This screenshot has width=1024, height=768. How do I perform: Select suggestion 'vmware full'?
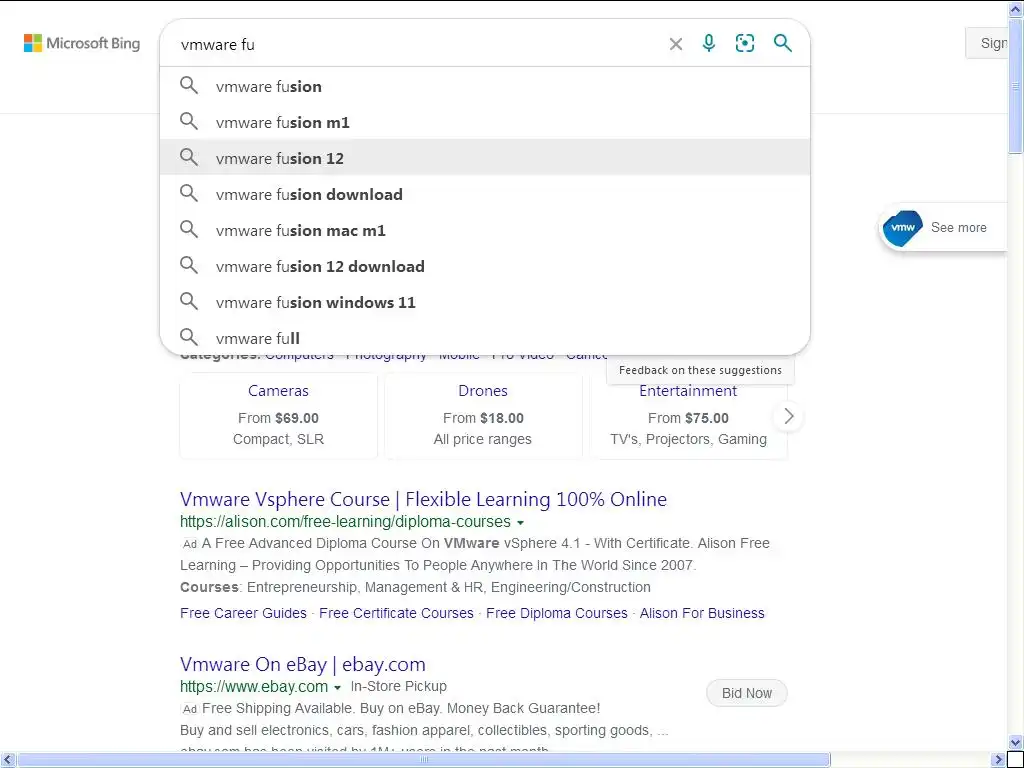pos(485,338)
